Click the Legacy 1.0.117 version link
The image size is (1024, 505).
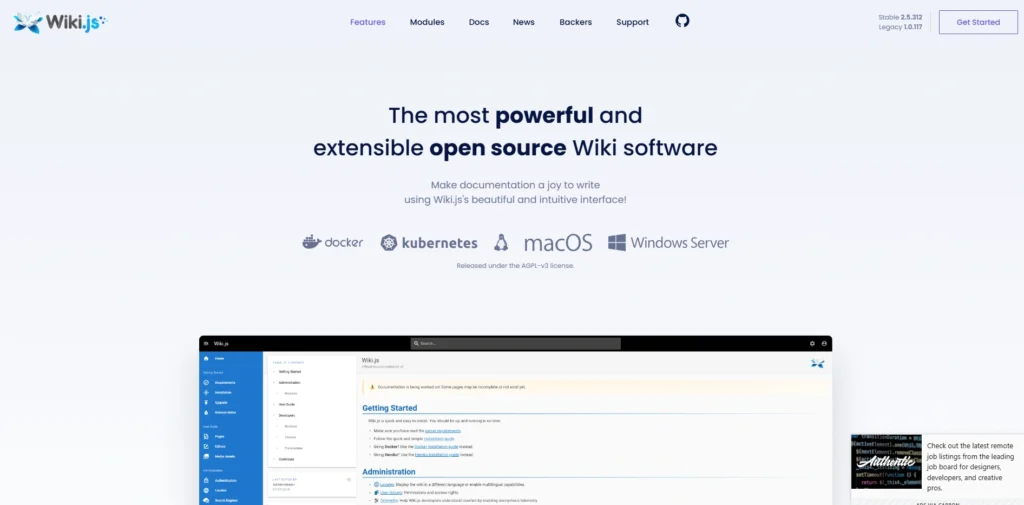[901, 27]
